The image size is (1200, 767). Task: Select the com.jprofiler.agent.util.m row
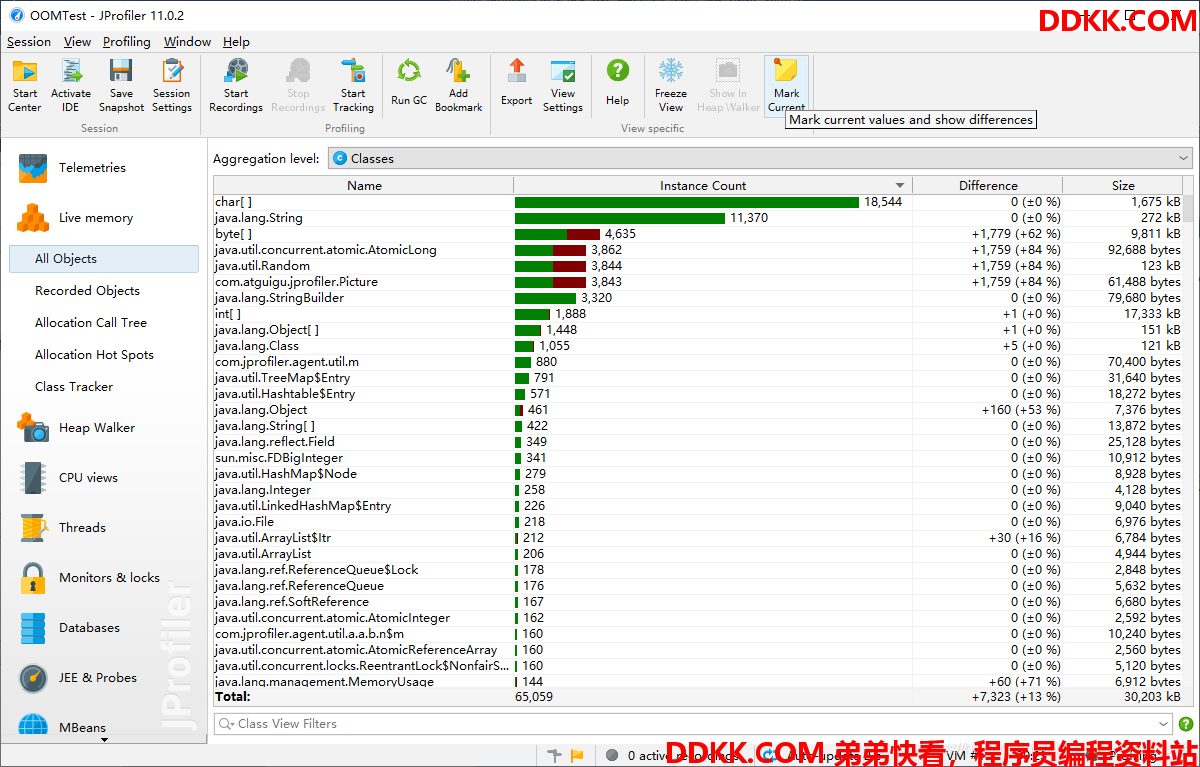698,362
